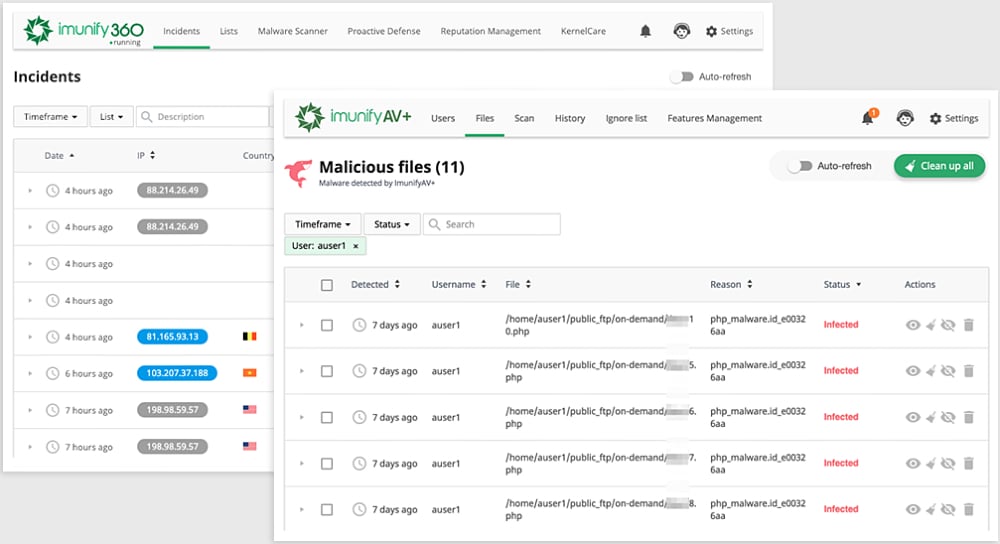Check the box for the 10.php file row
1000x544 pixels.
[327, 325]
